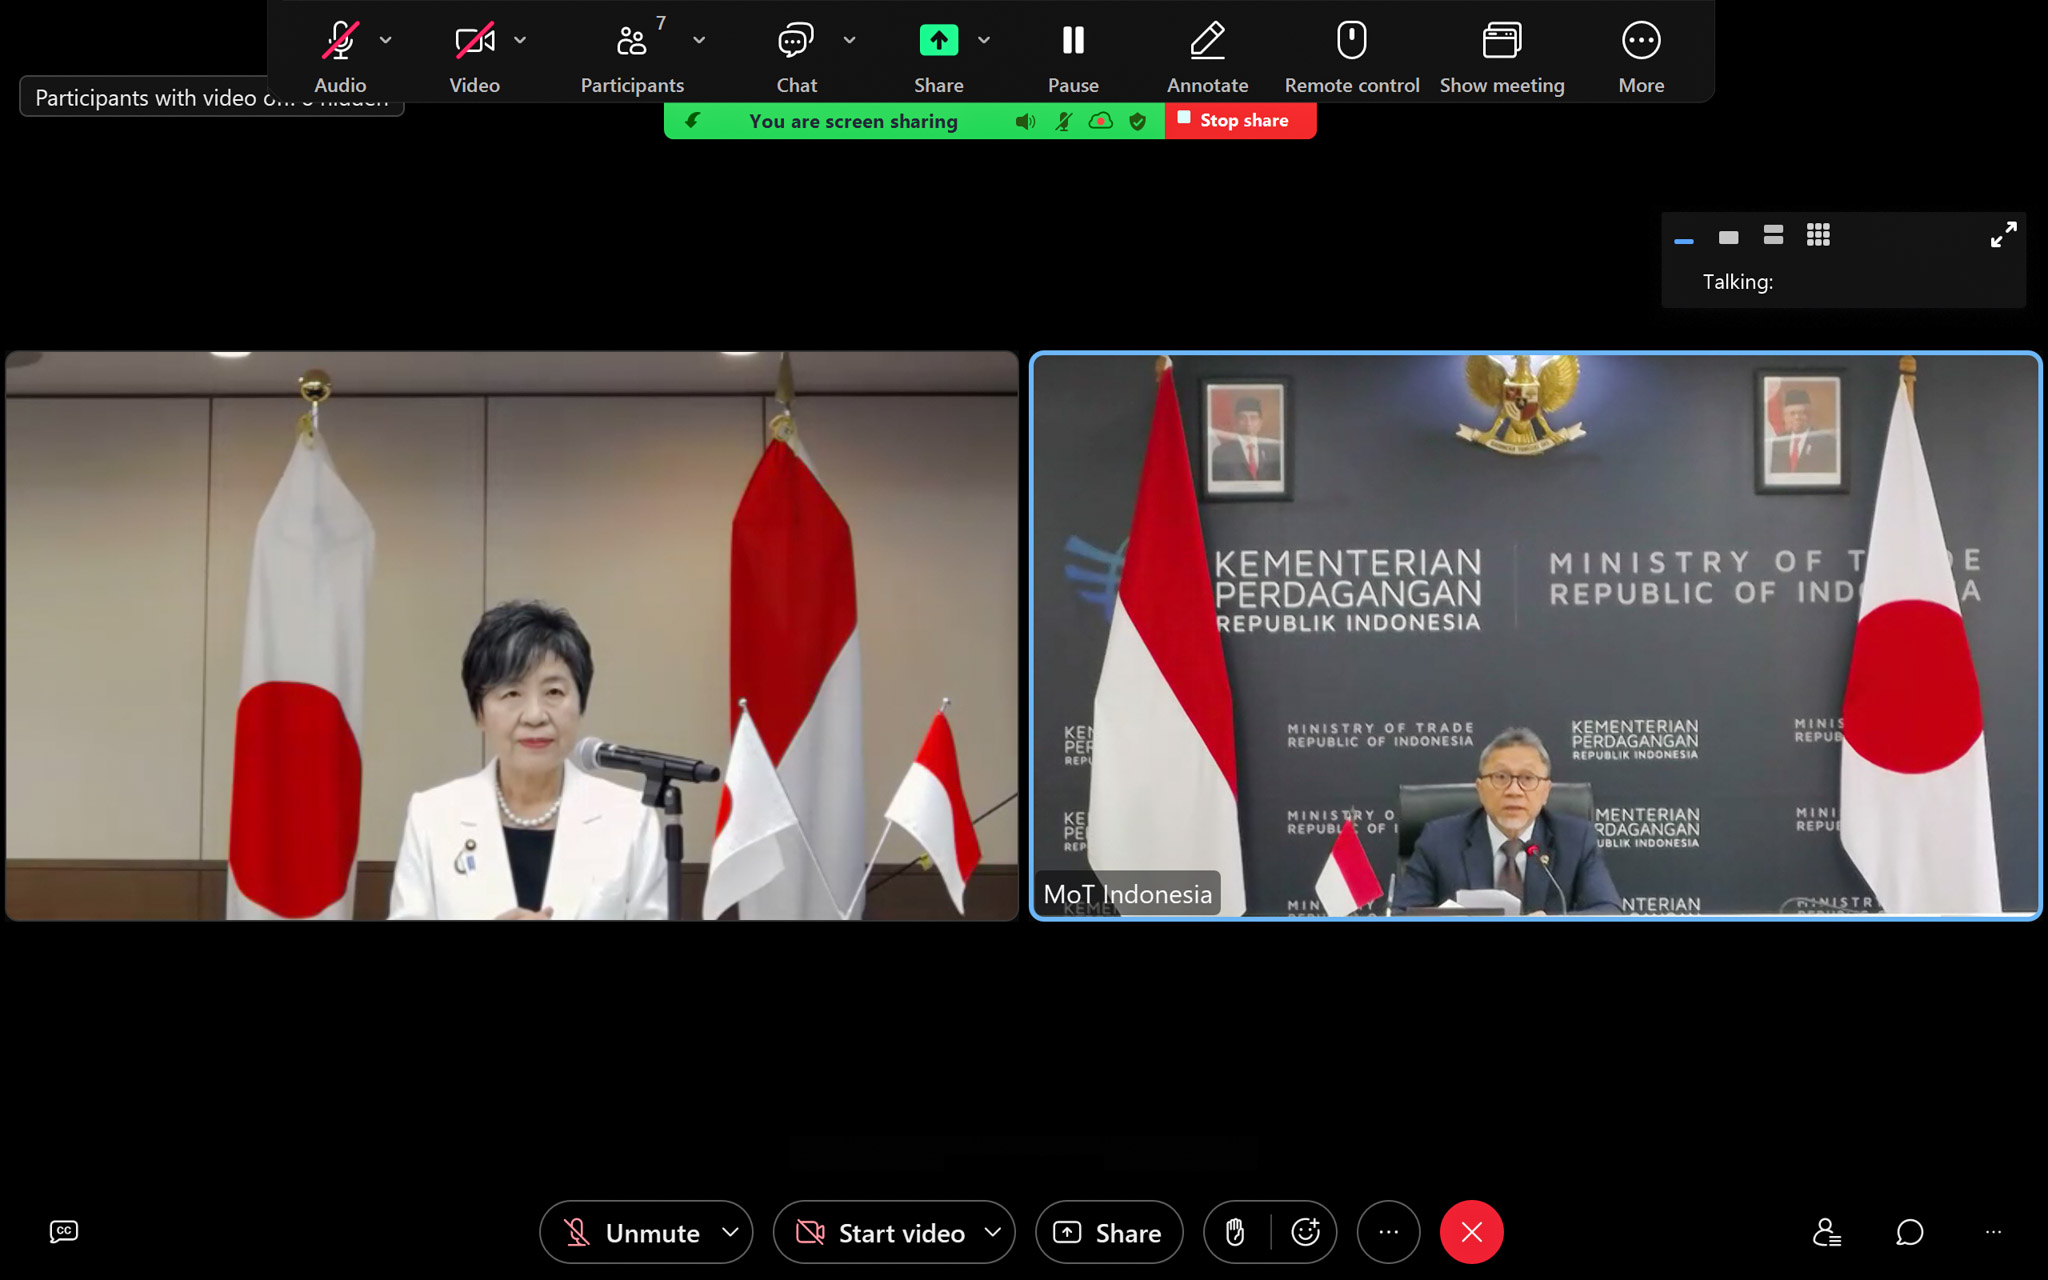
Task: Click the Unmute button in bottom bar
Action: (632, 1233)
